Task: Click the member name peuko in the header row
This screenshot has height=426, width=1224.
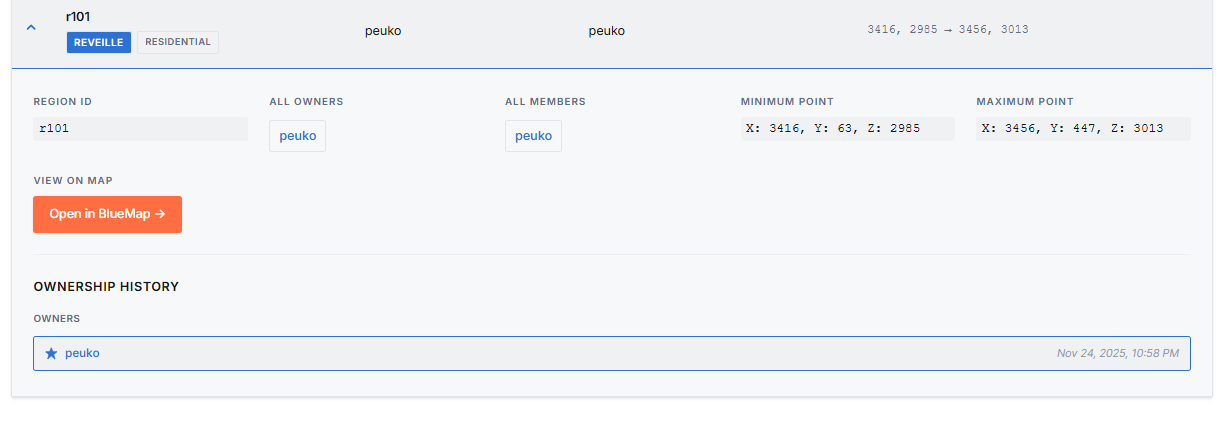Action: pyautogui.click(x=606, y=31)
